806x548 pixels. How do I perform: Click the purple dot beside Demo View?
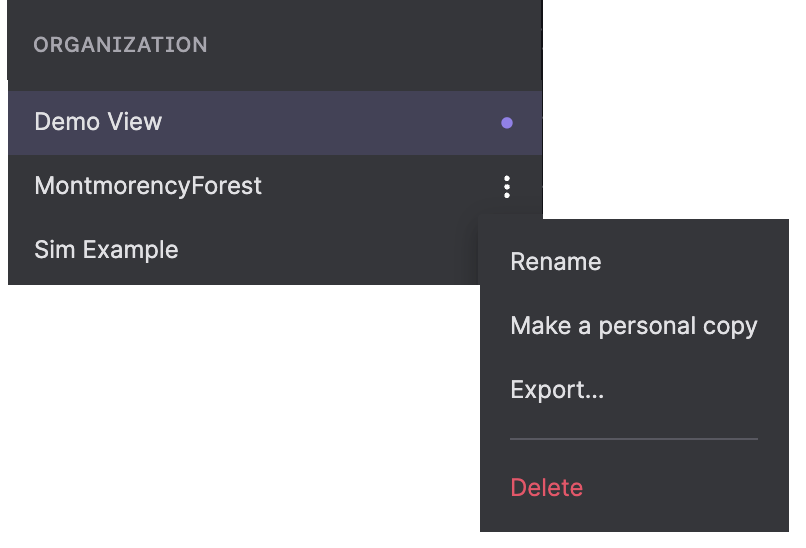507,123
